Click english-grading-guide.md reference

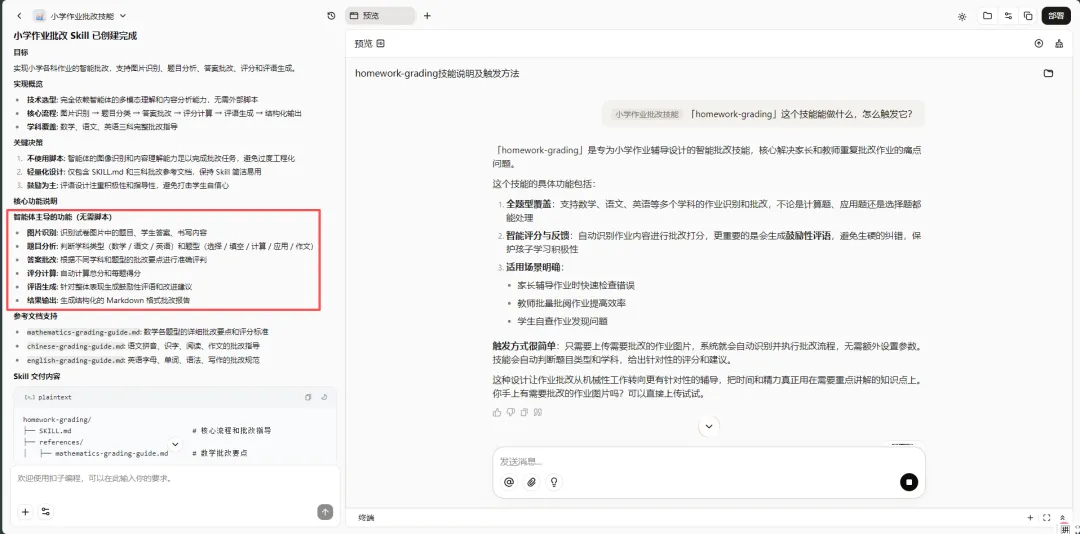click(x=76, y=360)
